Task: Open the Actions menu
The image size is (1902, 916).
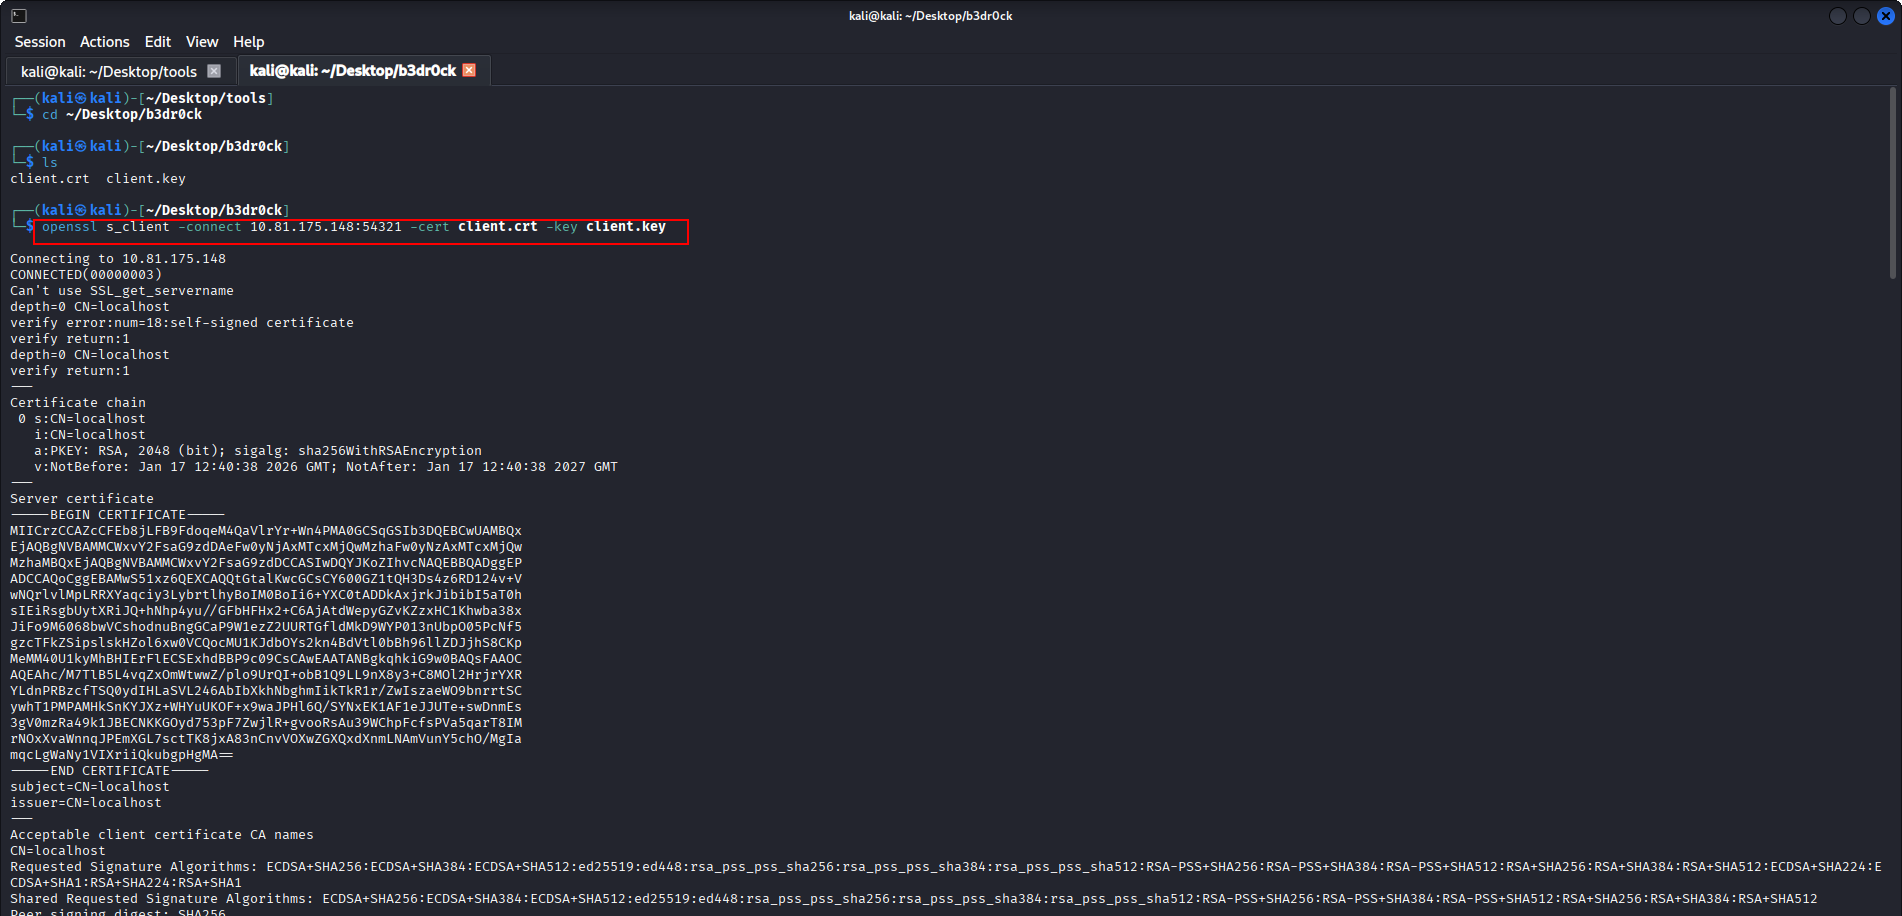Action: (105, 42)
